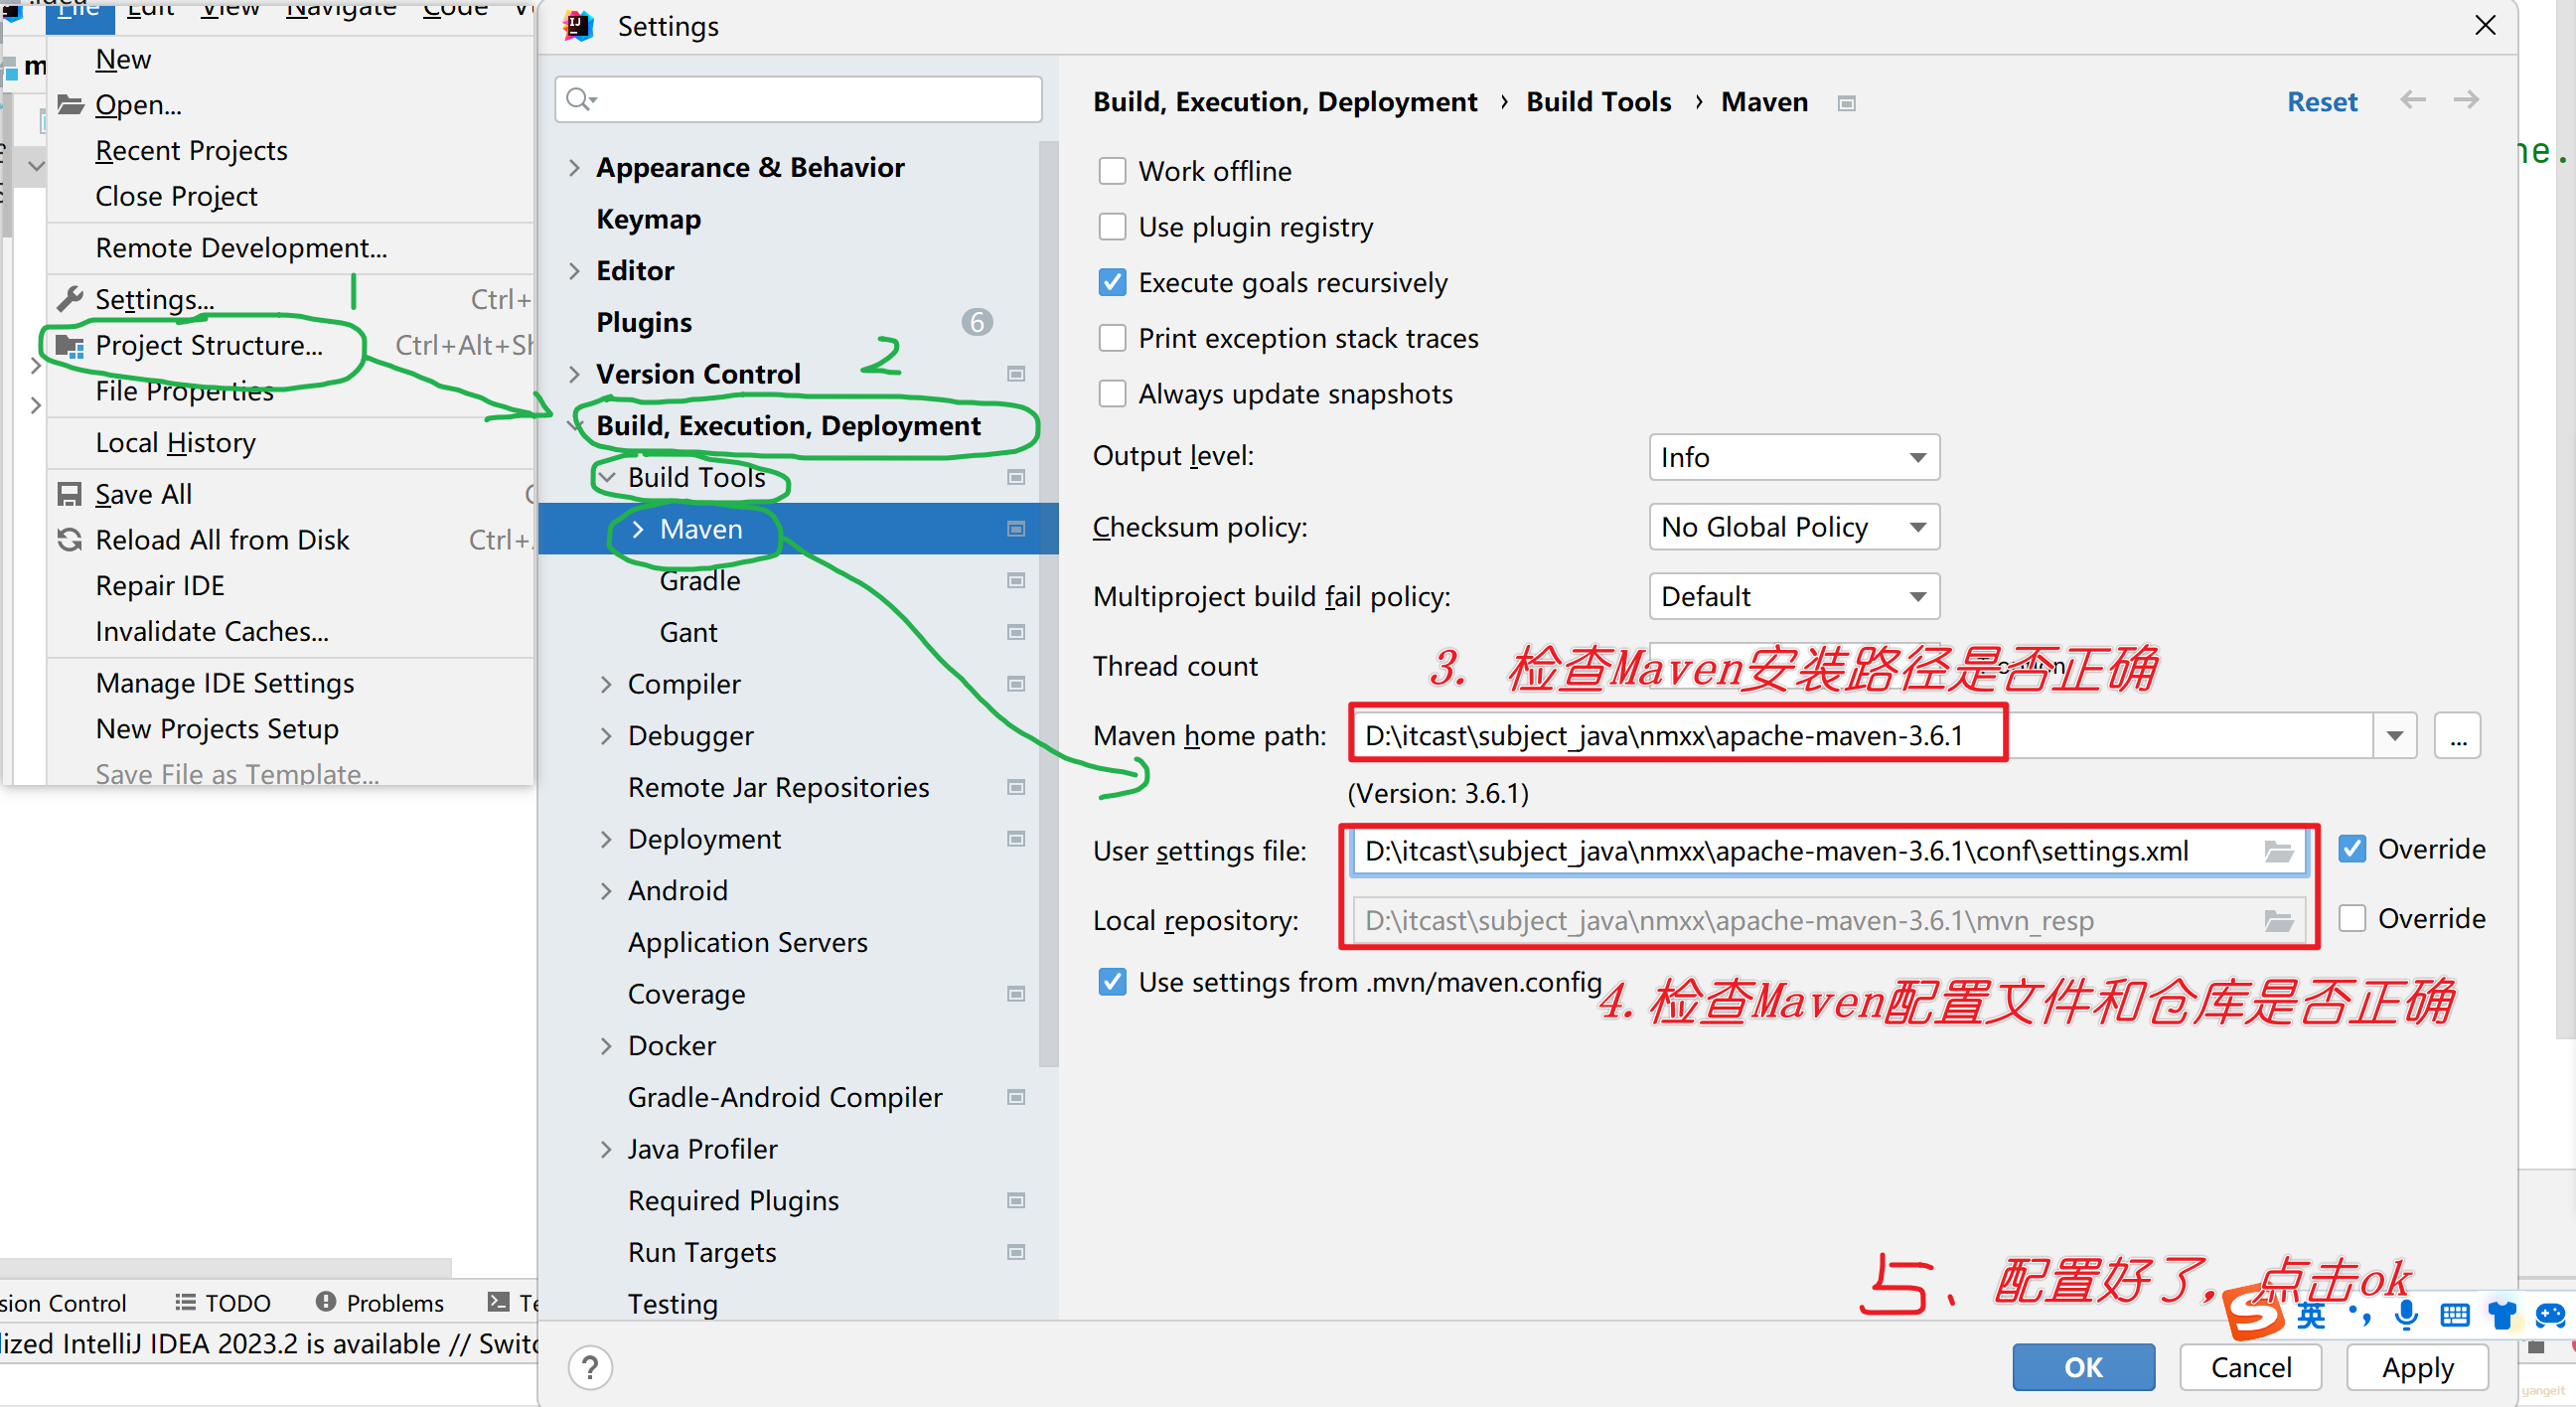
Task: Select Manage IDE Settings menu item
Action: (x=225, y=683)
